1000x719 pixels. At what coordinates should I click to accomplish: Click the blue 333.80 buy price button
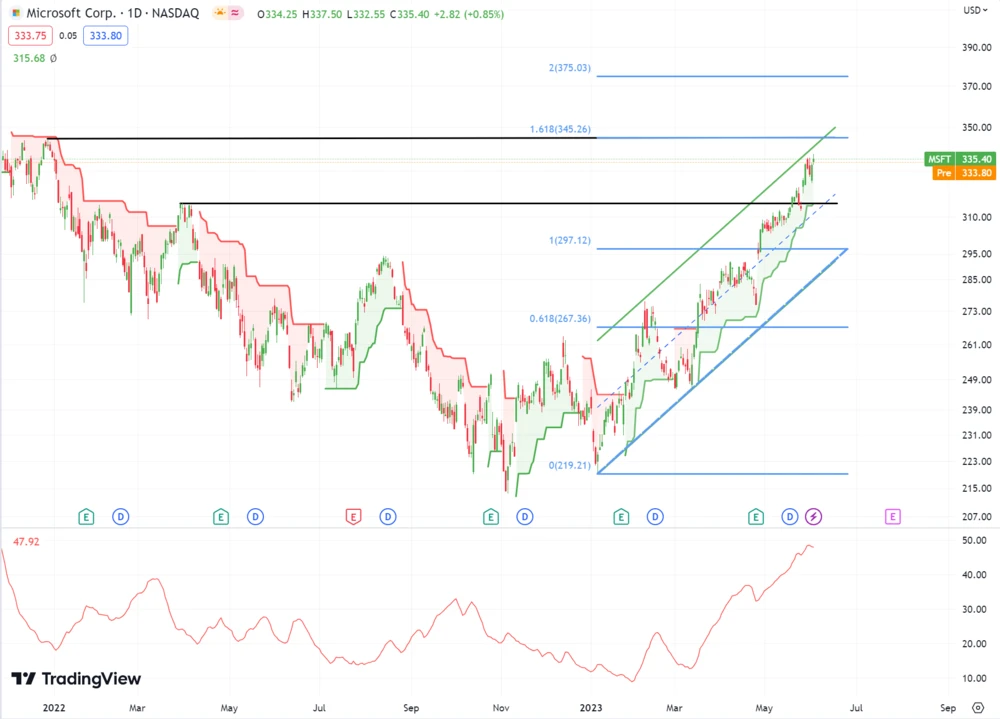106,36
